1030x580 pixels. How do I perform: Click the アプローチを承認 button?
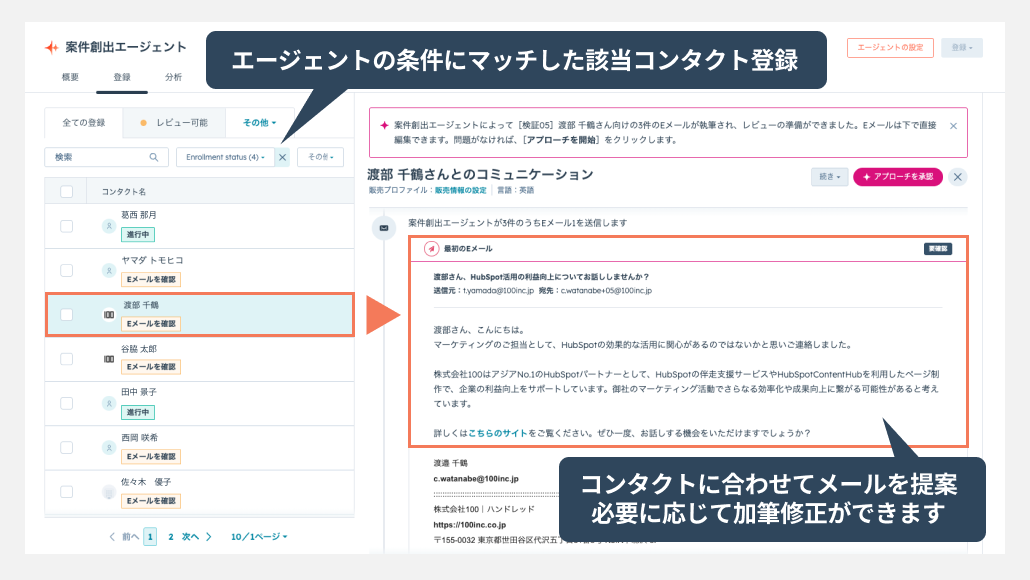point(897,177)
